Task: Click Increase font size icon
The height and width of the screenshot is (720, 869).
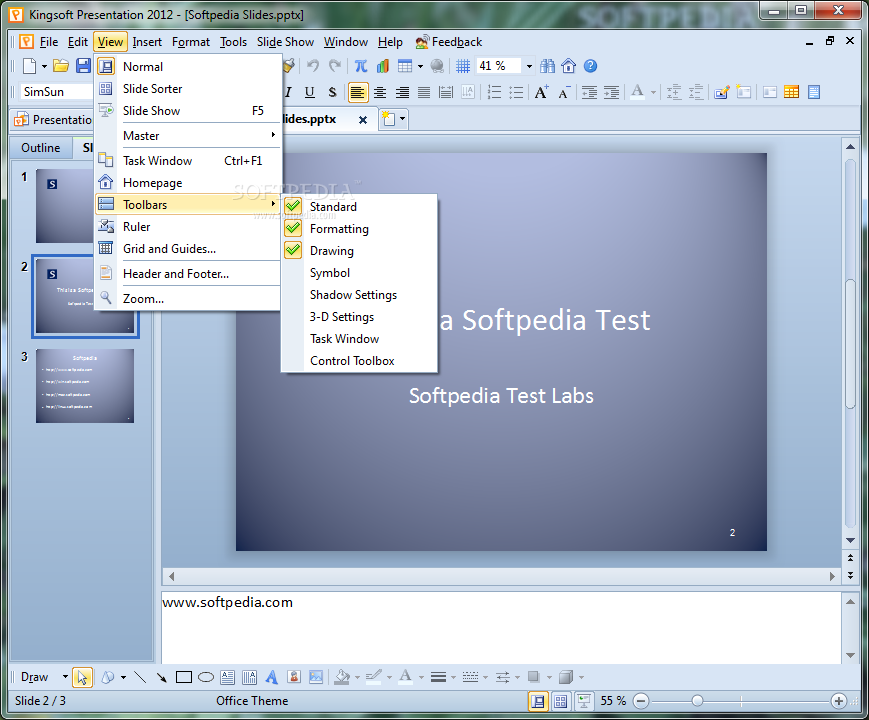Action: 541,92
